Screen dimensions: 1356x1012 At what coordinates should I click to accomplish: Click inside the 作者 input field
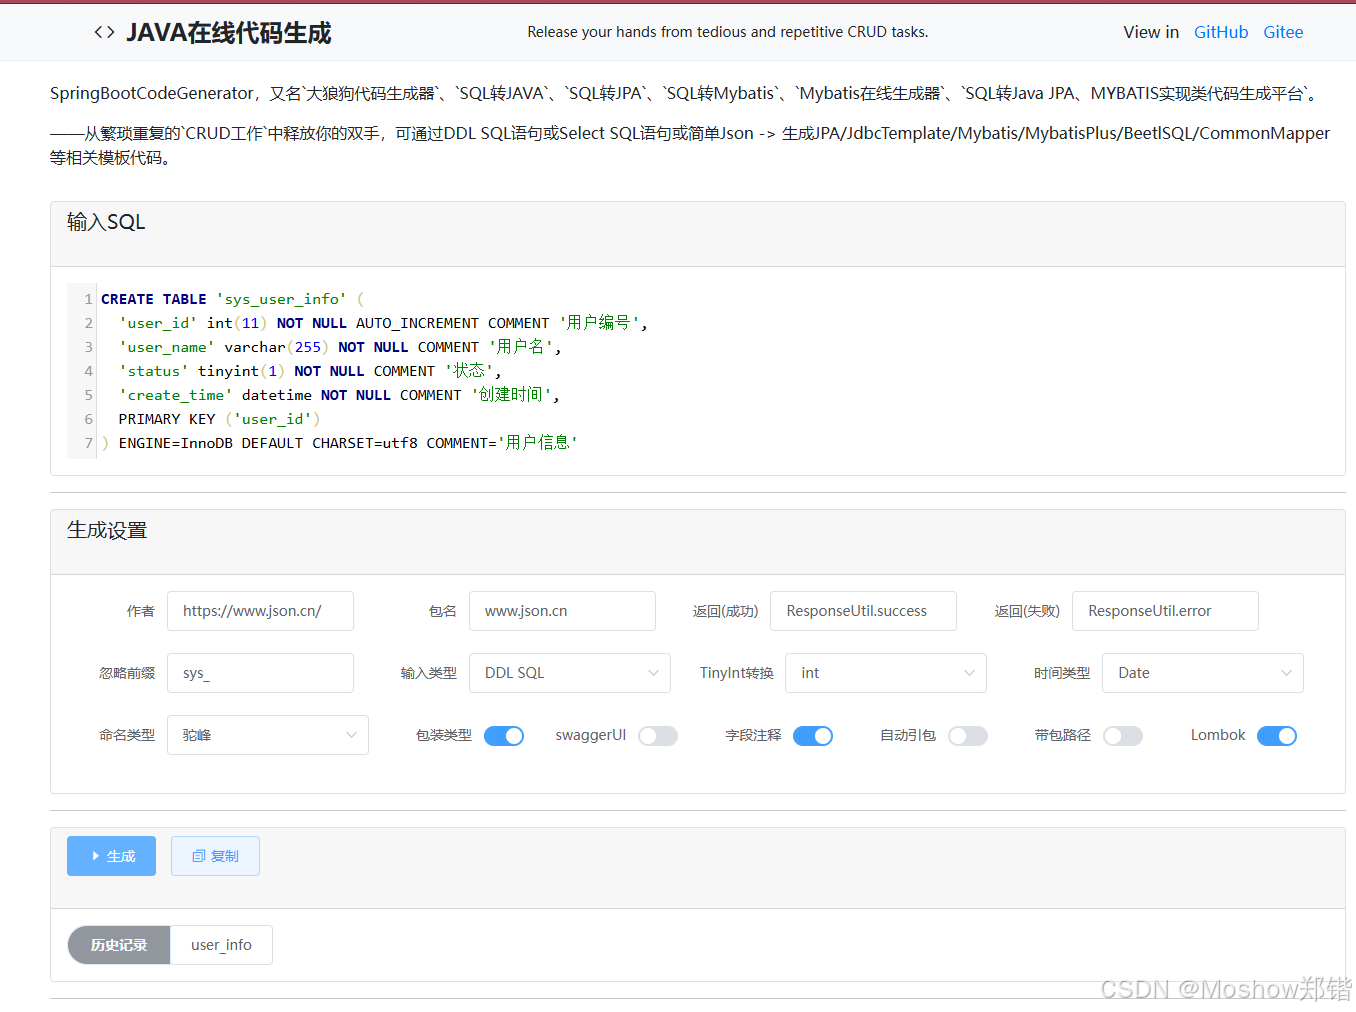(260, 611)
